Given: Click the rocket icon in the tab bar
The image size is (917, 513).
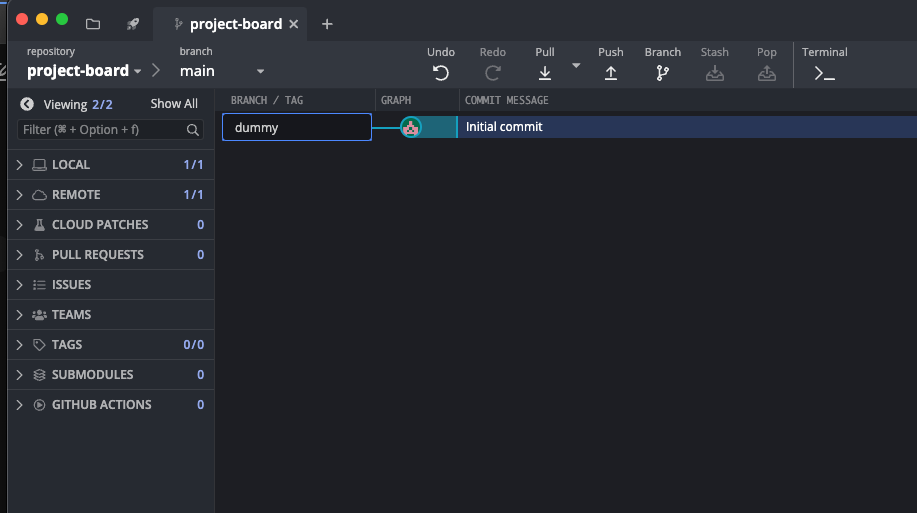Looking at the screenshot, I should point(133,24).
